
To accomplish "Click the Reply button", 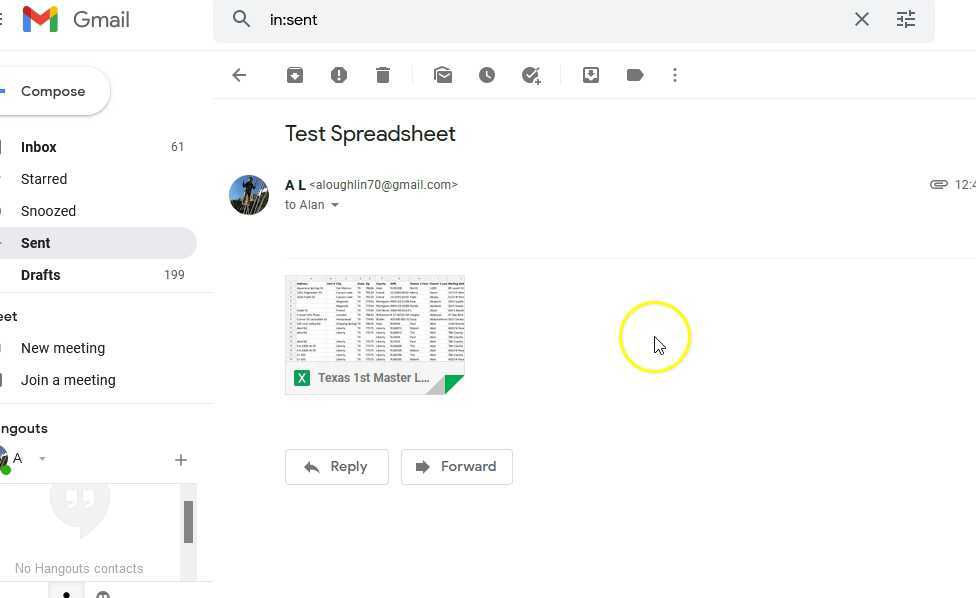I will pyautogui.click(x=336, y=467).
